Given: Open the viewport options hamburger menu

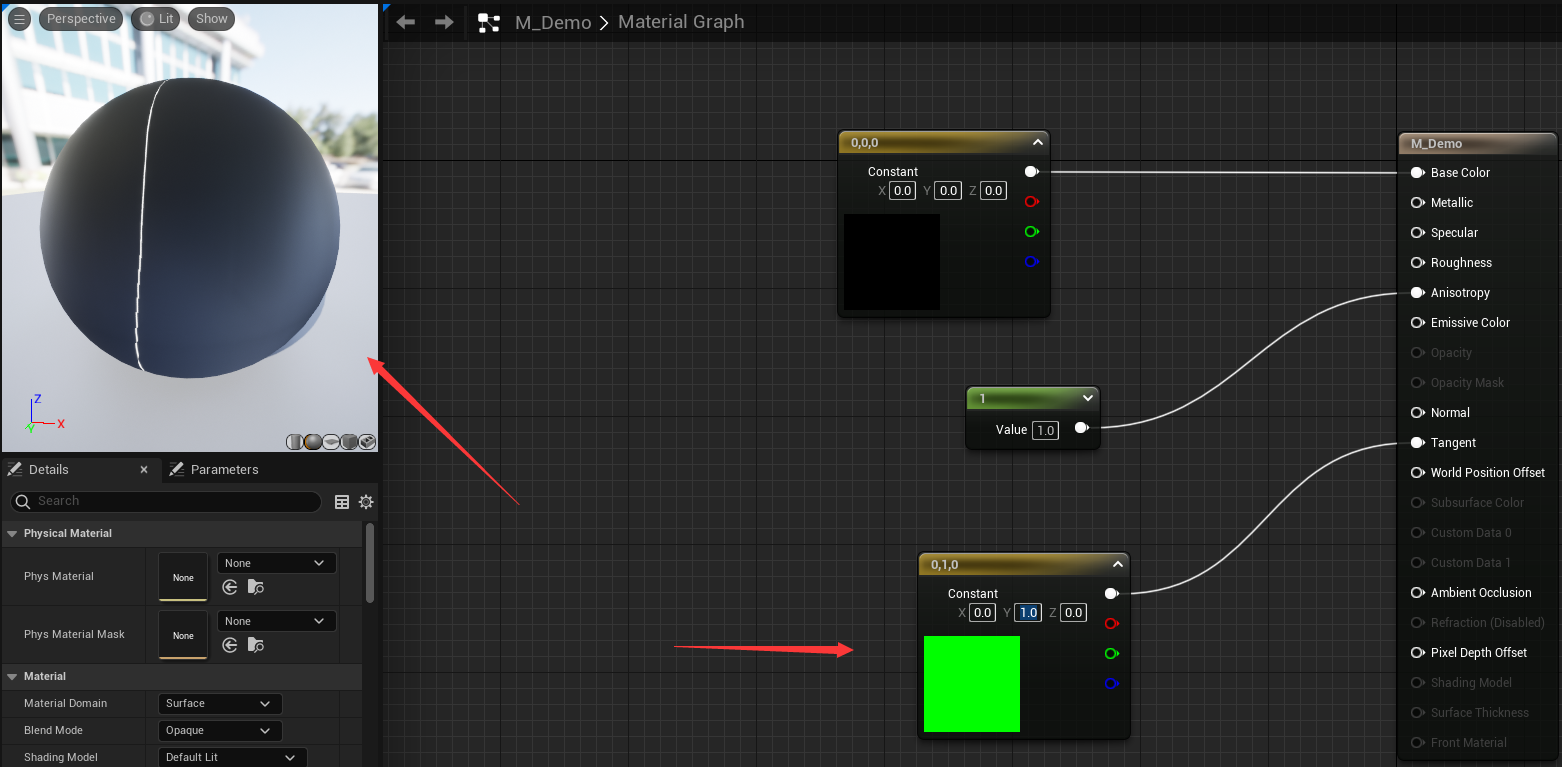Looking at the screenshot, I should [x=19, y=19].
